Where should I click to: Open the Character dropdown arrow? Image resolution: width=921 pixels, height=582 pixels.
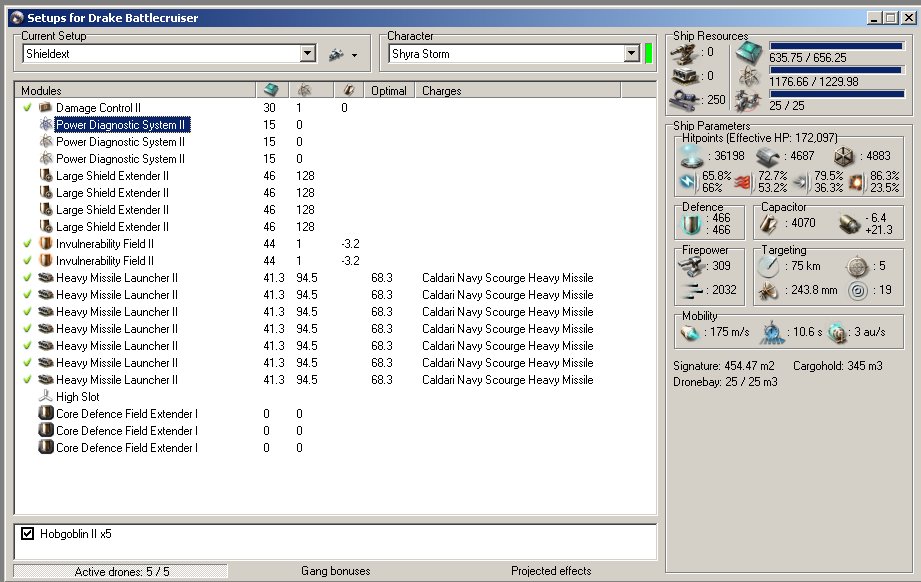631,54
